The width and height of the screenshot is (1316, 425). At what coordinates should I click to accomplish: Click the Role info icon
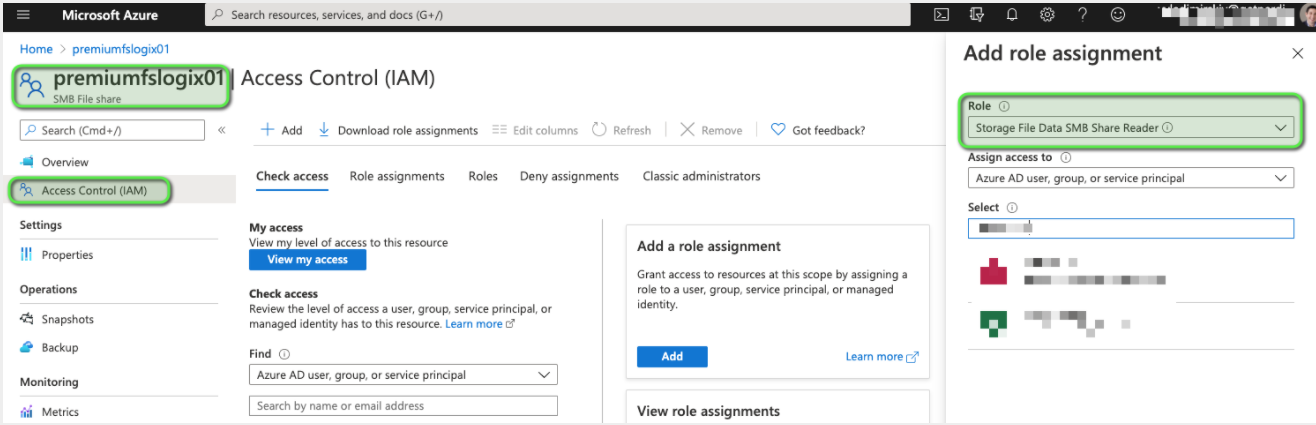(1004, 106)
